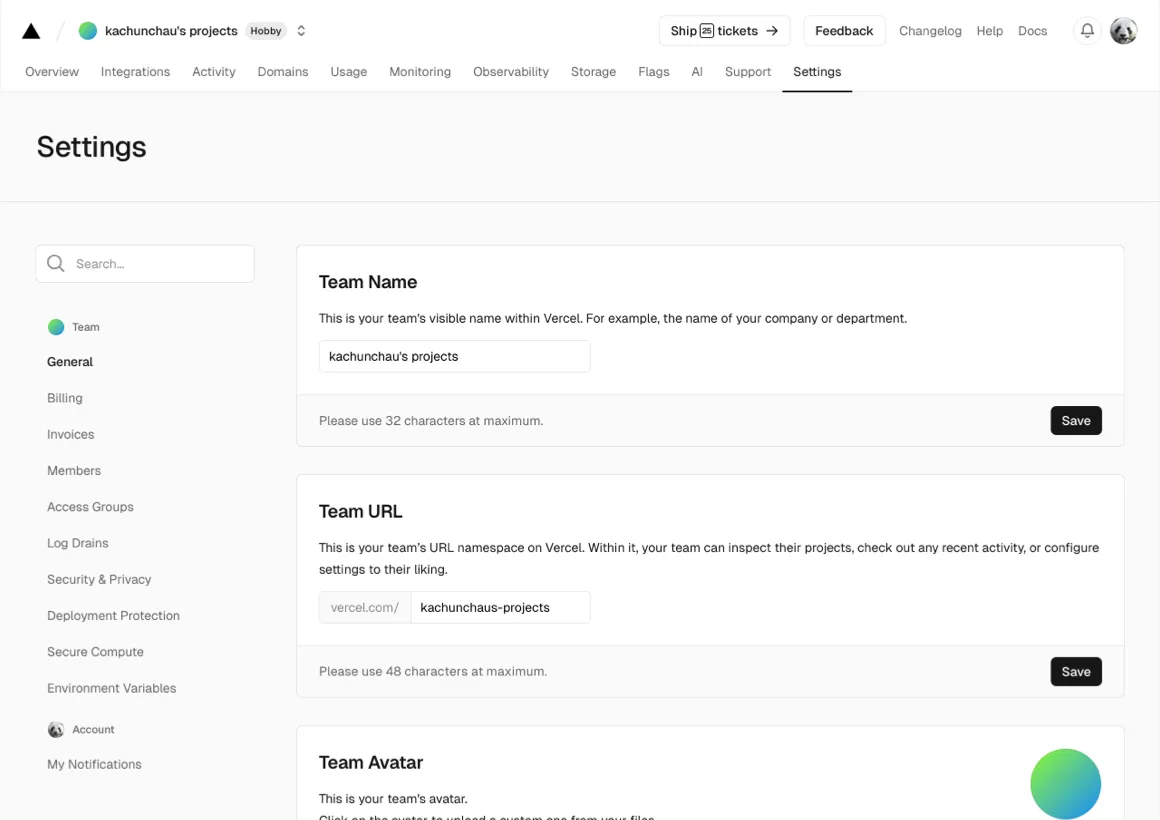Switch to the Integrations tab

click(135, 72)
